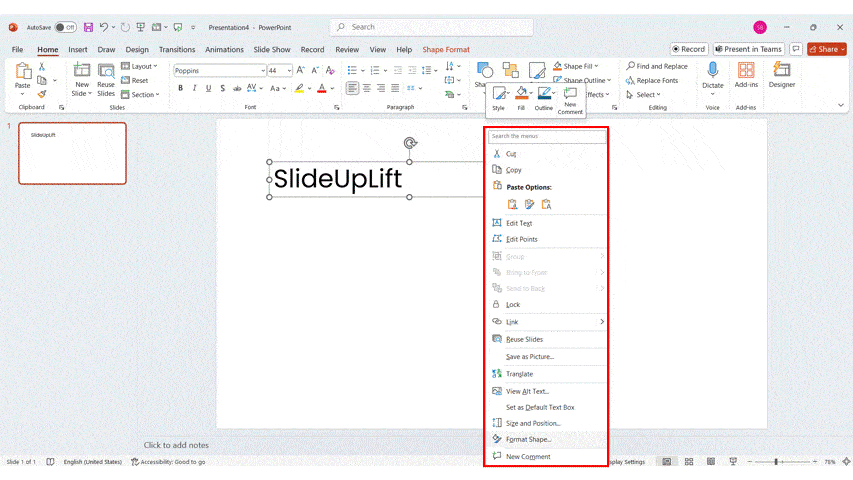Apply the red font color swatch
Screen dimensions: 853x480
(x=322, y=88)
